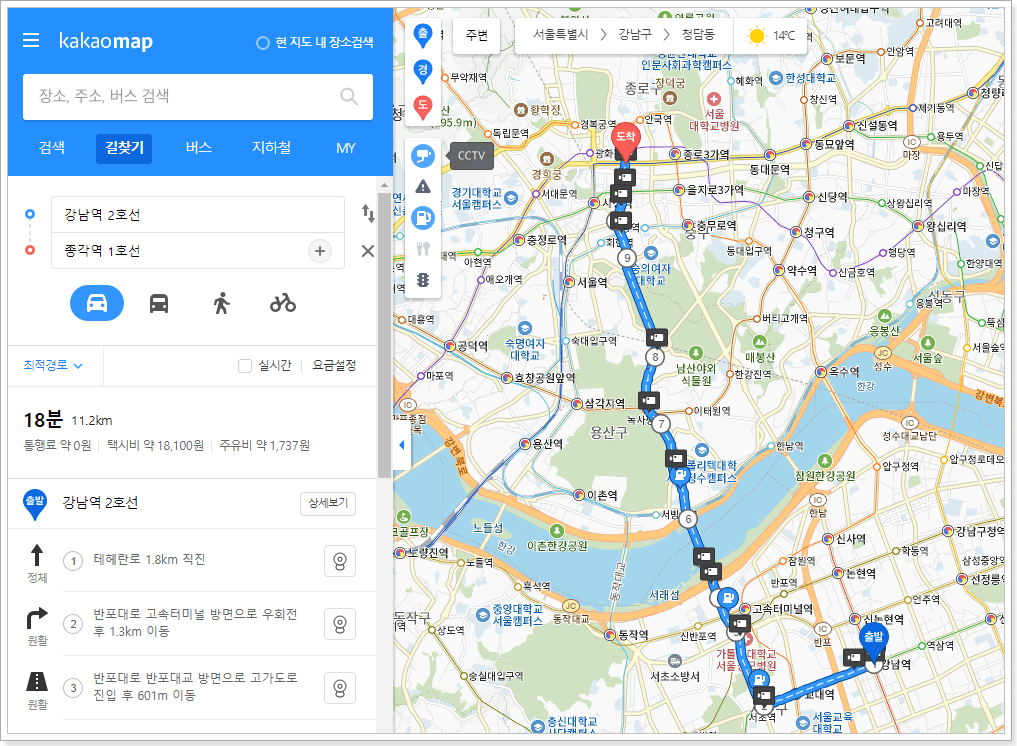This screenshot has height=746, width=1017.
Task: Toggle the CCTV map layer
Action: click(423, 156)
